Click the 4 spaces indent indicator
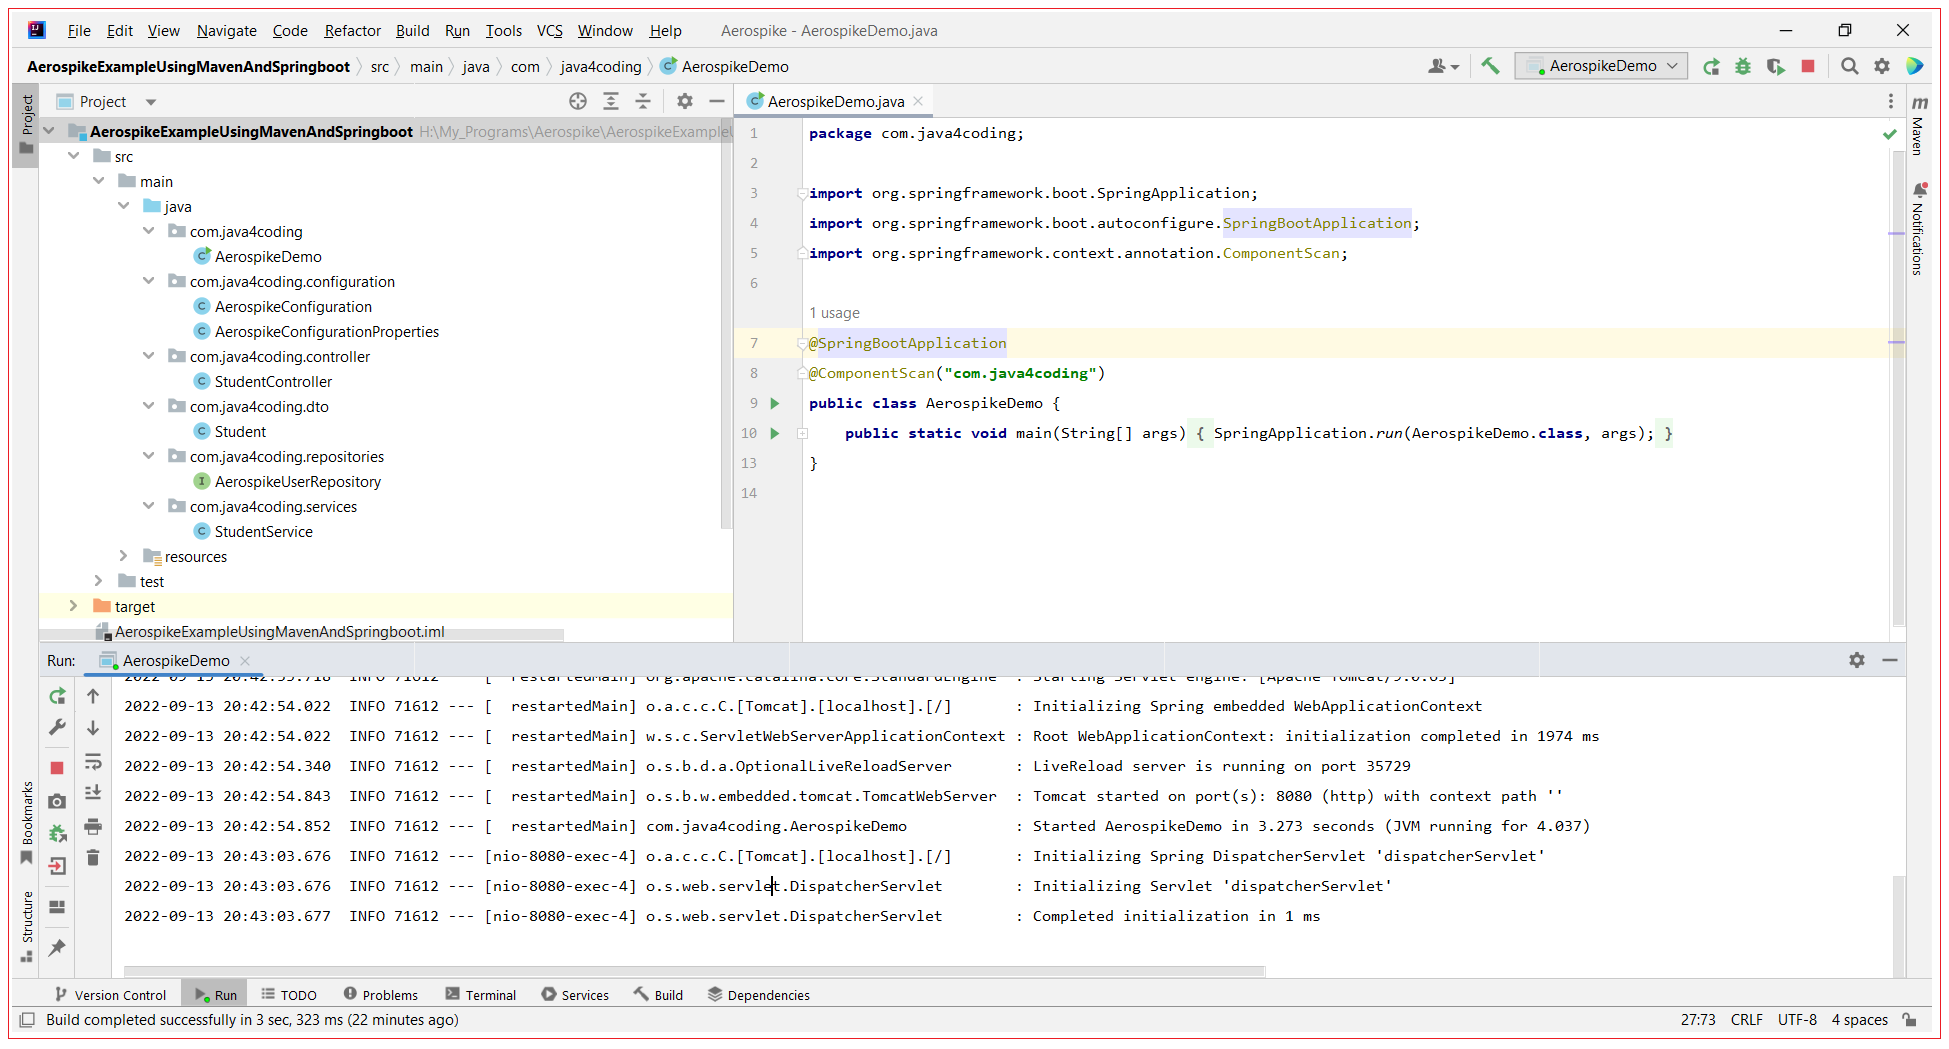Image resolution: width=1949 pixels, height=1049 pixels. click(1859, 1020)
